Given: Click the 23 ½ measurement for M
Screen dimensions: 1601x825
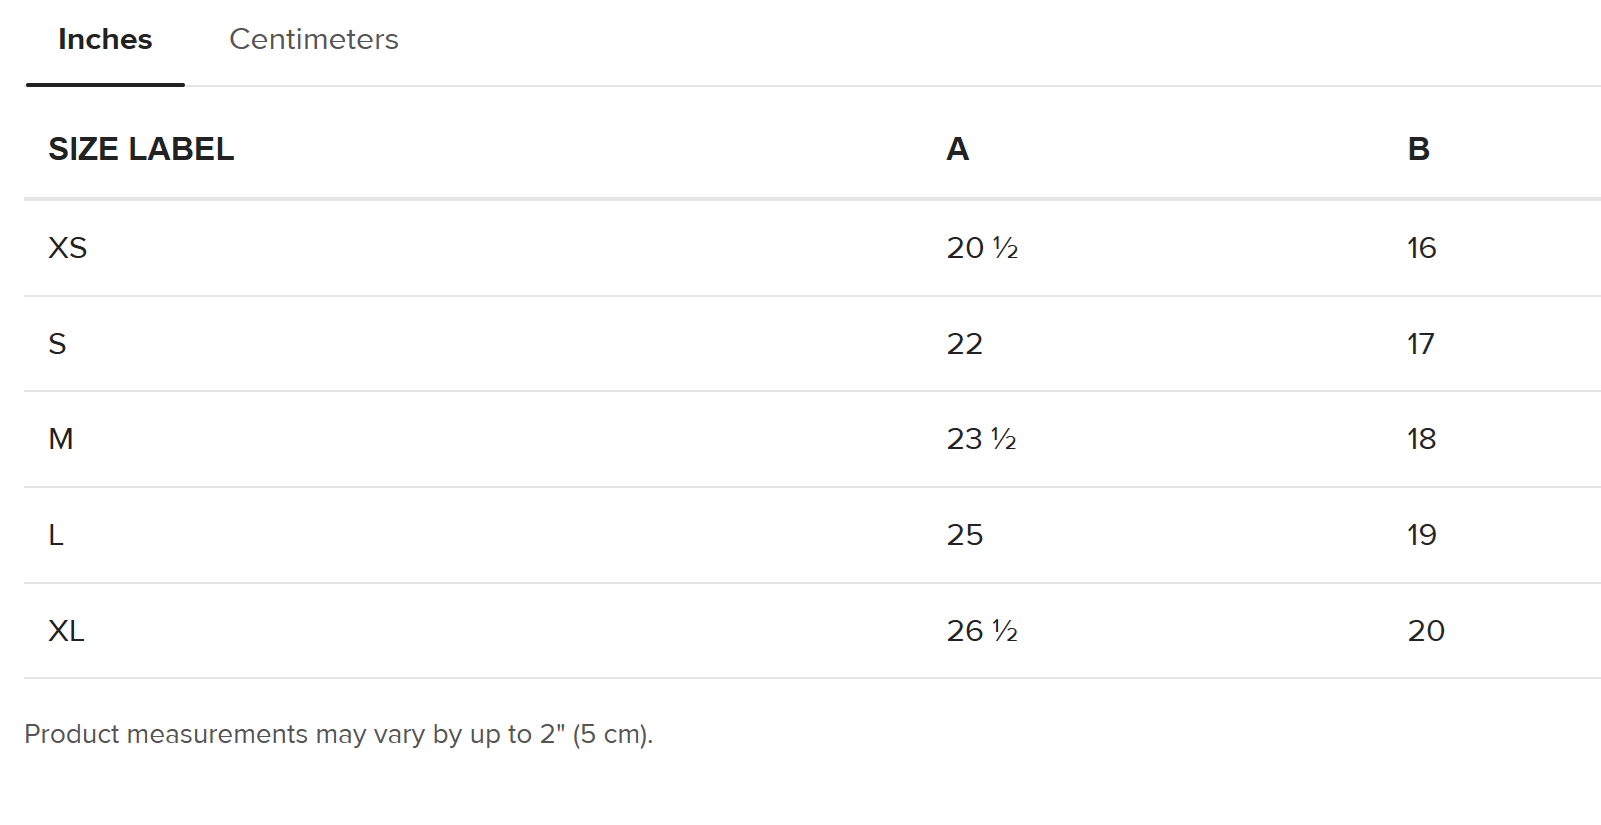Looking at the screenshot, I should pyautogui.click(x=982, y=439).
